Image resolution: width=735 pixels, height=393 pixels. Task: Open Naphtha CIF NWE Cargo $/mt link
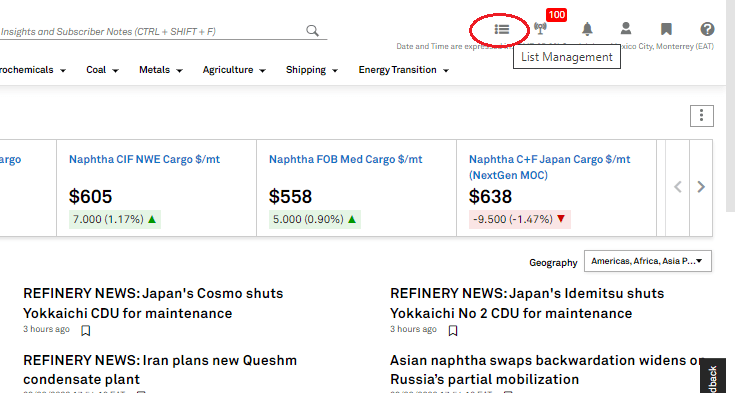click(144, 159)
